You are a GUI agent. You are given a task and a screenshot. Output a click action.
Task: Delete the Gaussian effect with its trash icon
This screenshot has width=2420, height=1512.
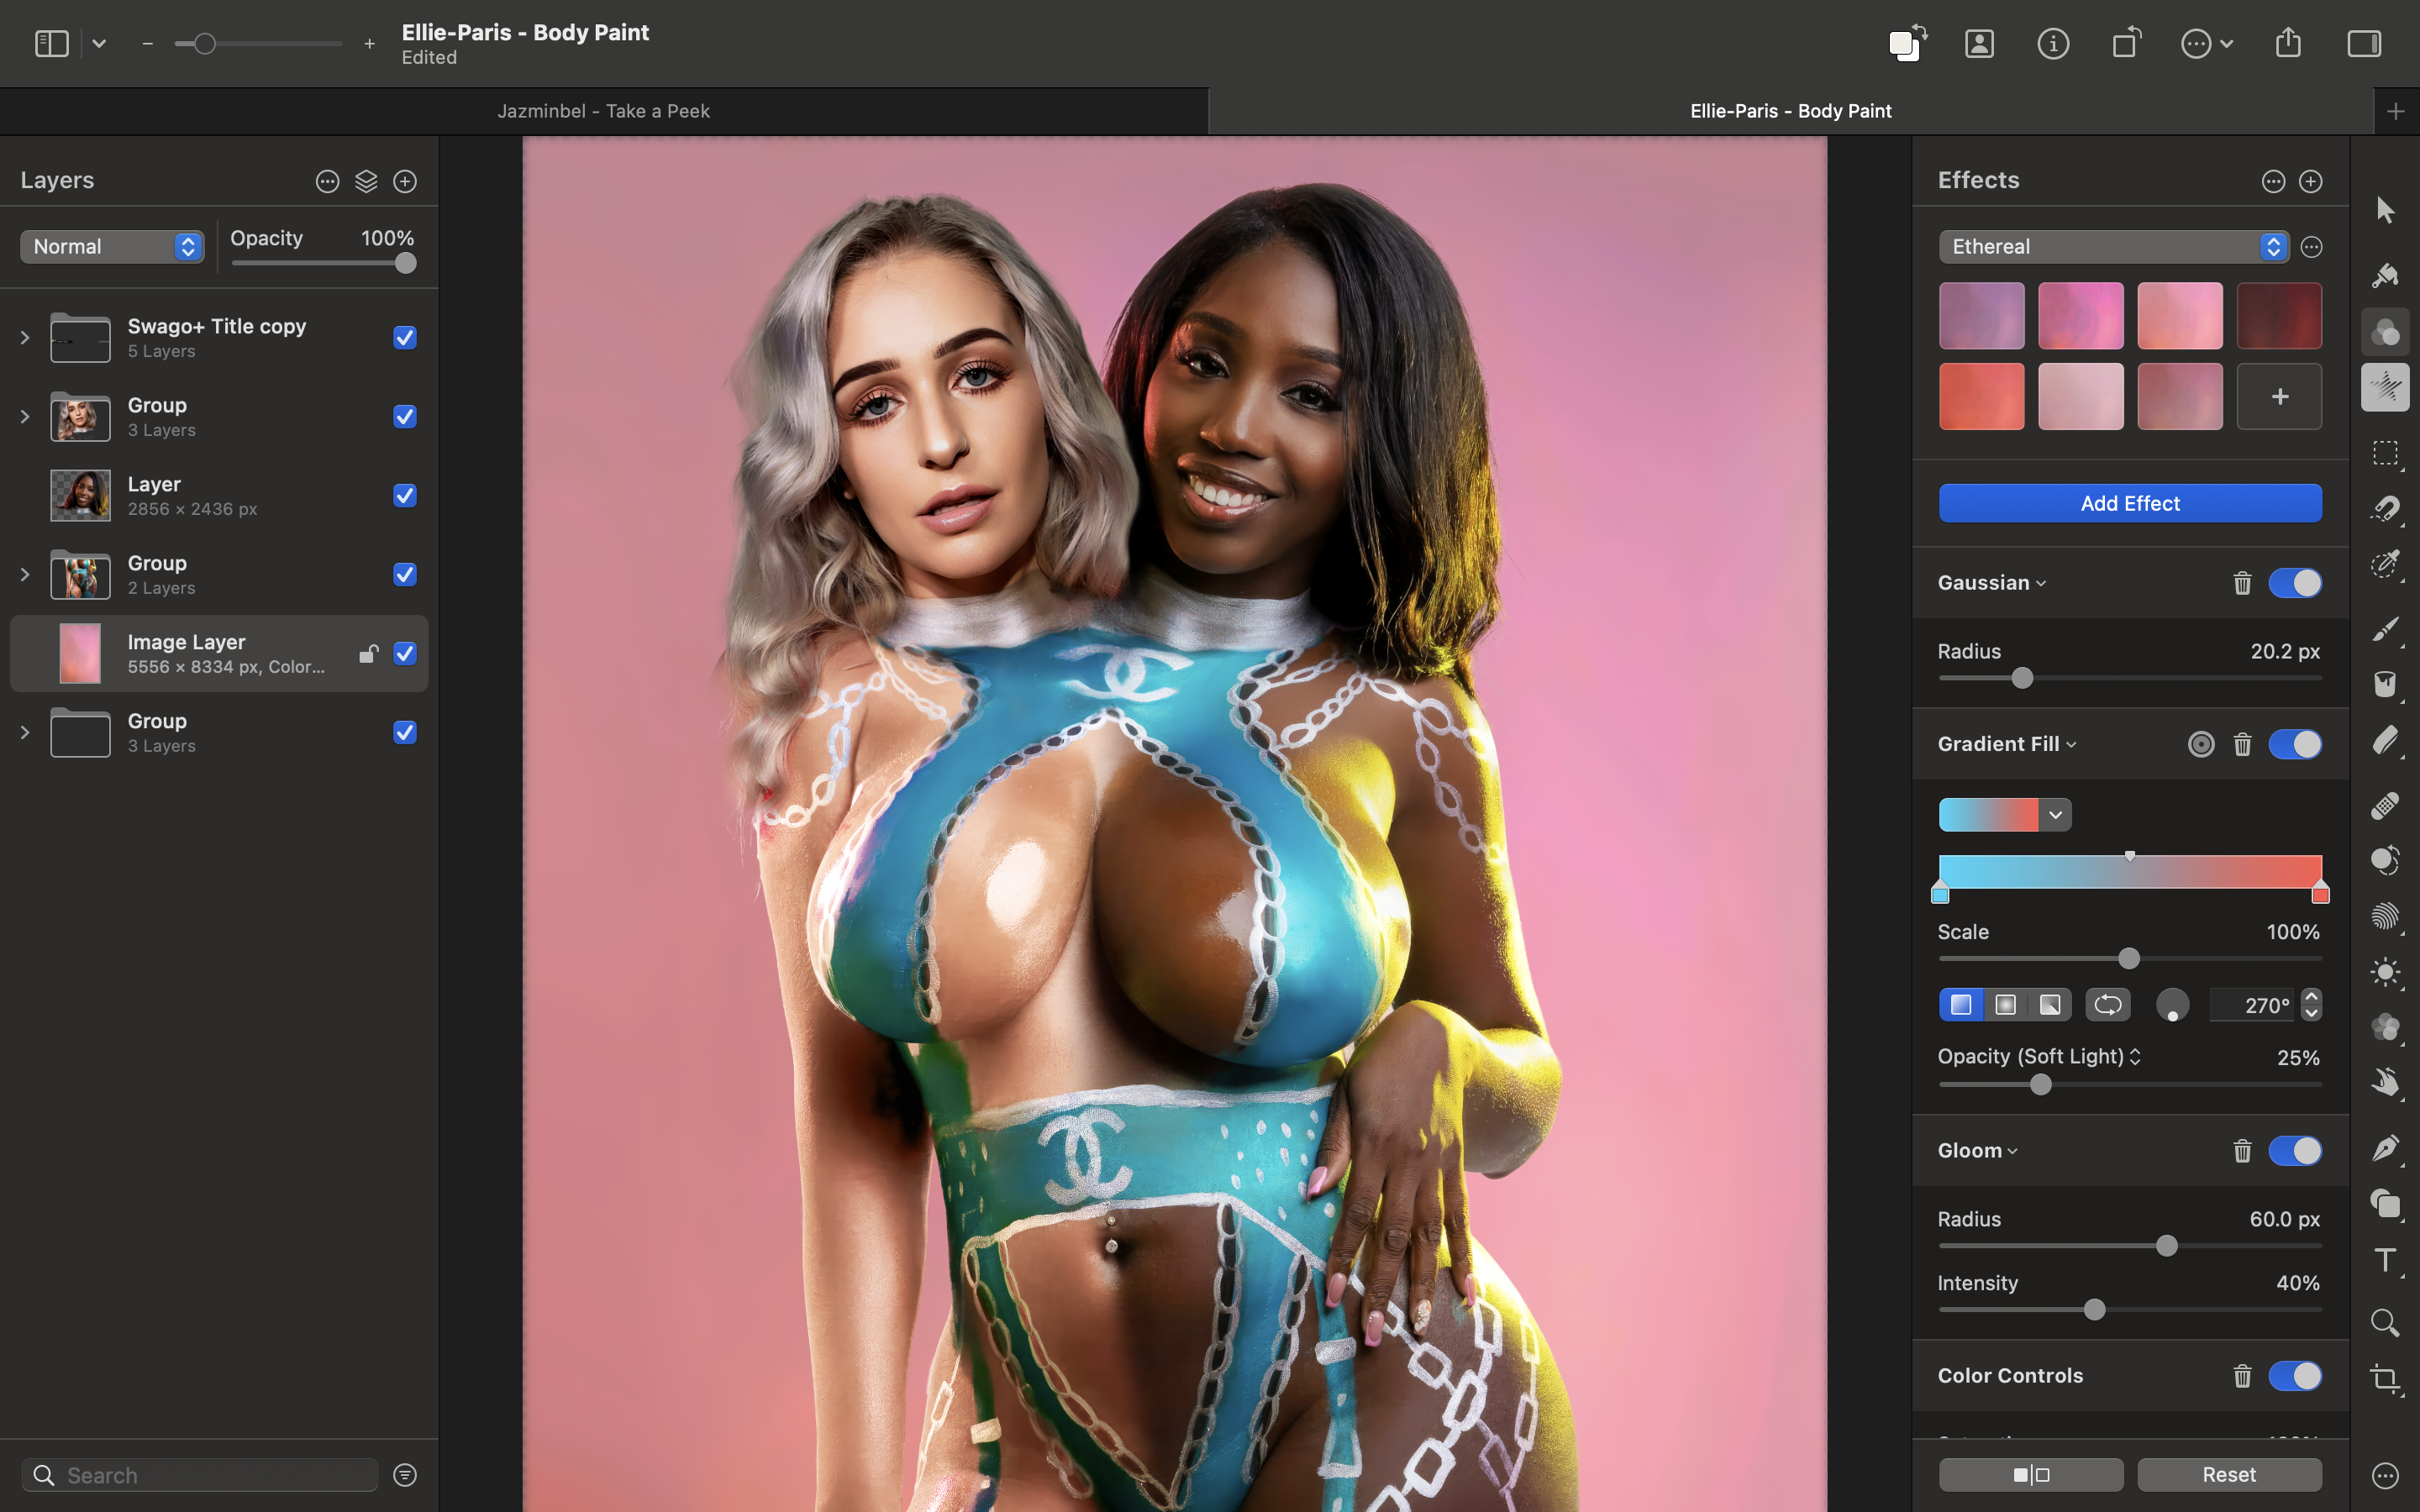2242,583
